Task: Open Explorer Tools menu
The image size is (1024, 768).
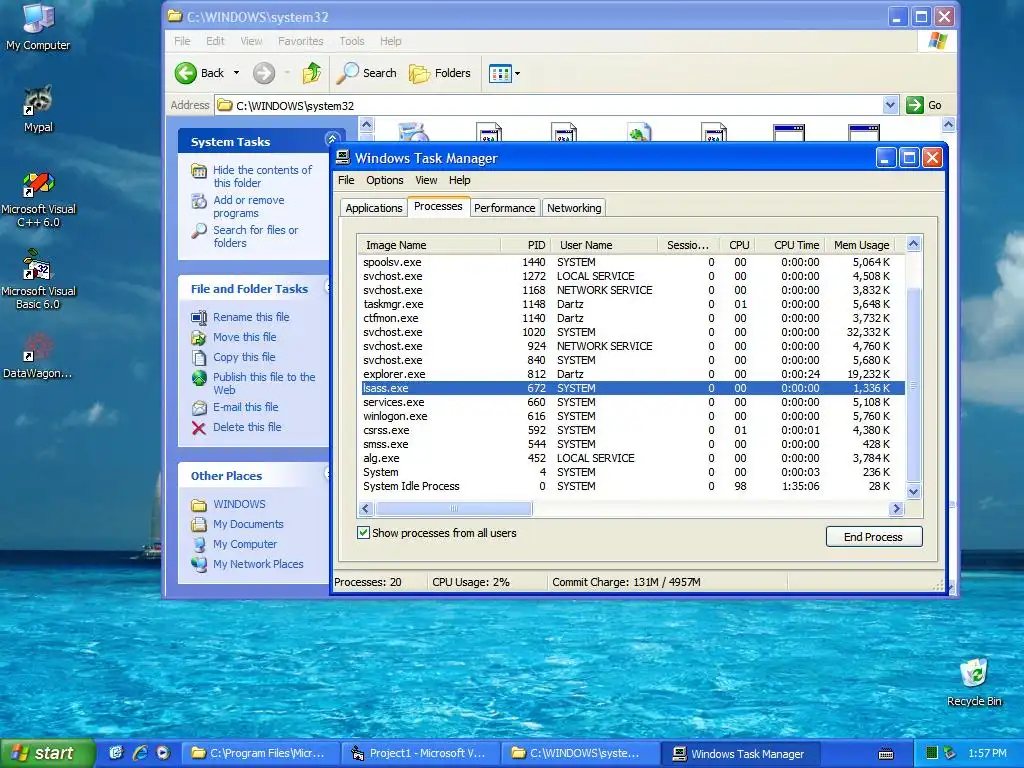Action: pos(351,41)
